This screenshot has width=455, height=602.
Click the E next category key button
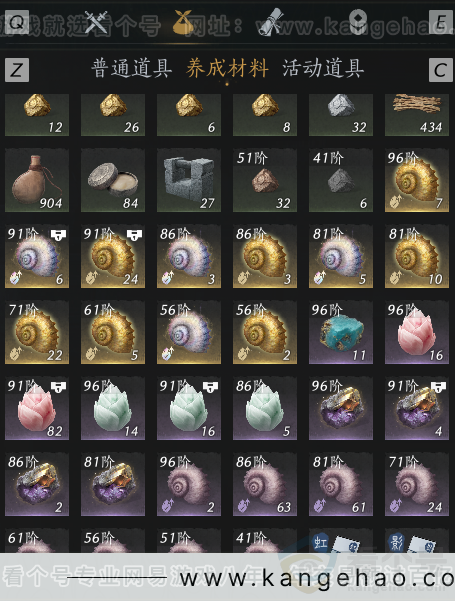[x=441, y=22]
